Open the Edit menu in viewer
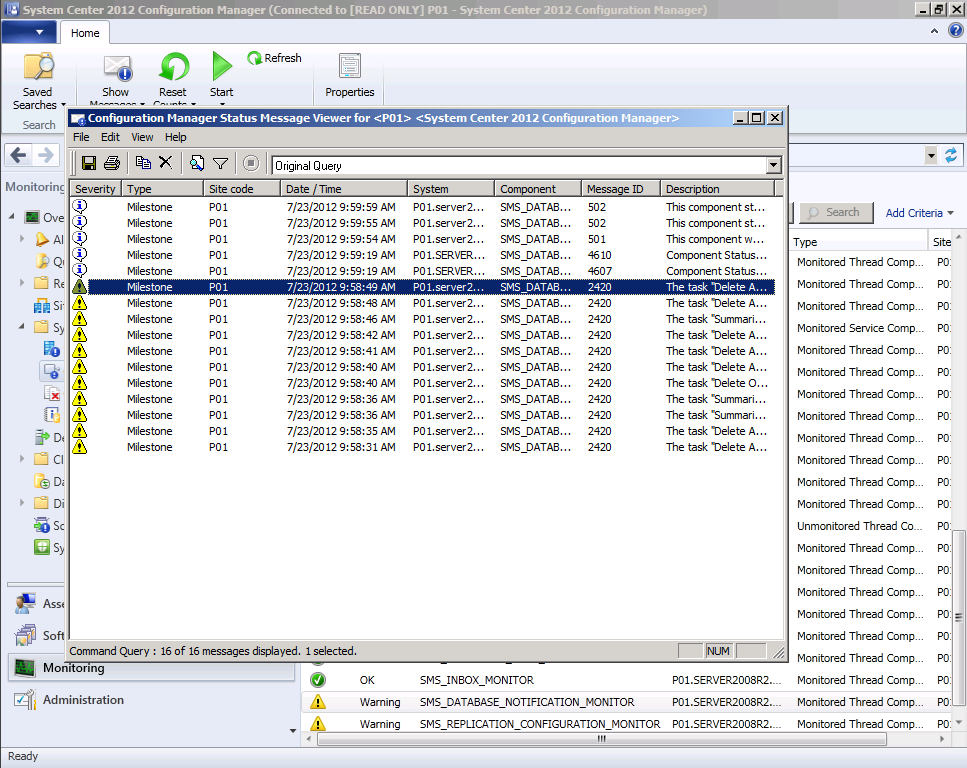 click(110, 137)
